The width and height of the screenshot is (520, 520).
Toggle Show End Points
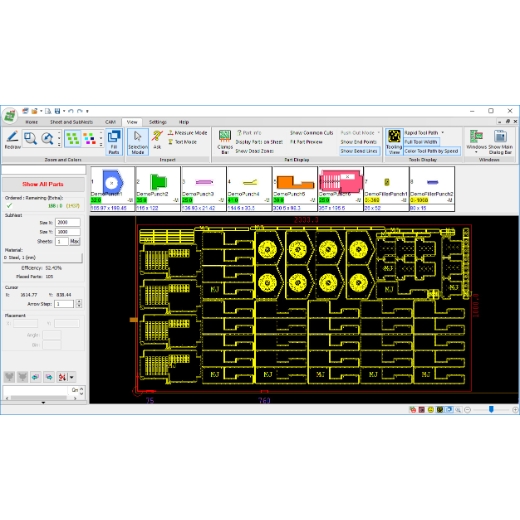pos(358,142)
